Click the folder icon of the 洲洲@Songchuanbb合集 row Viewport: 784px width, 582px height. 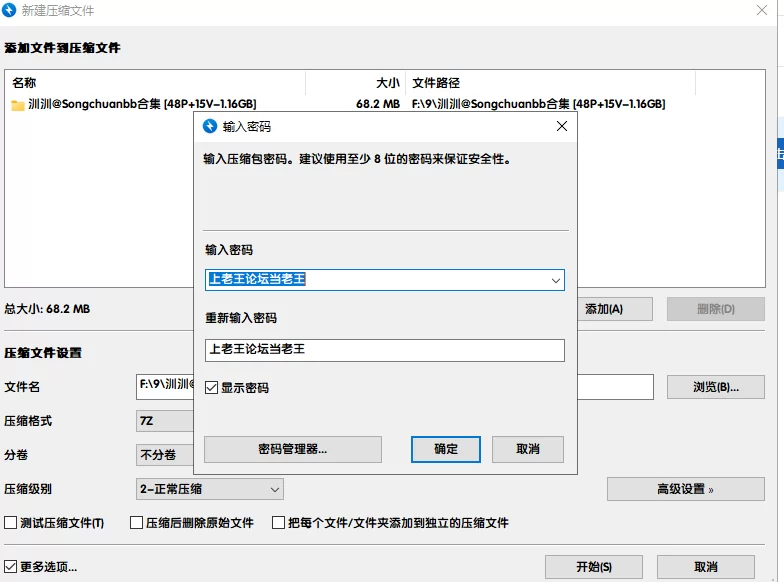(x=18, y=105)
